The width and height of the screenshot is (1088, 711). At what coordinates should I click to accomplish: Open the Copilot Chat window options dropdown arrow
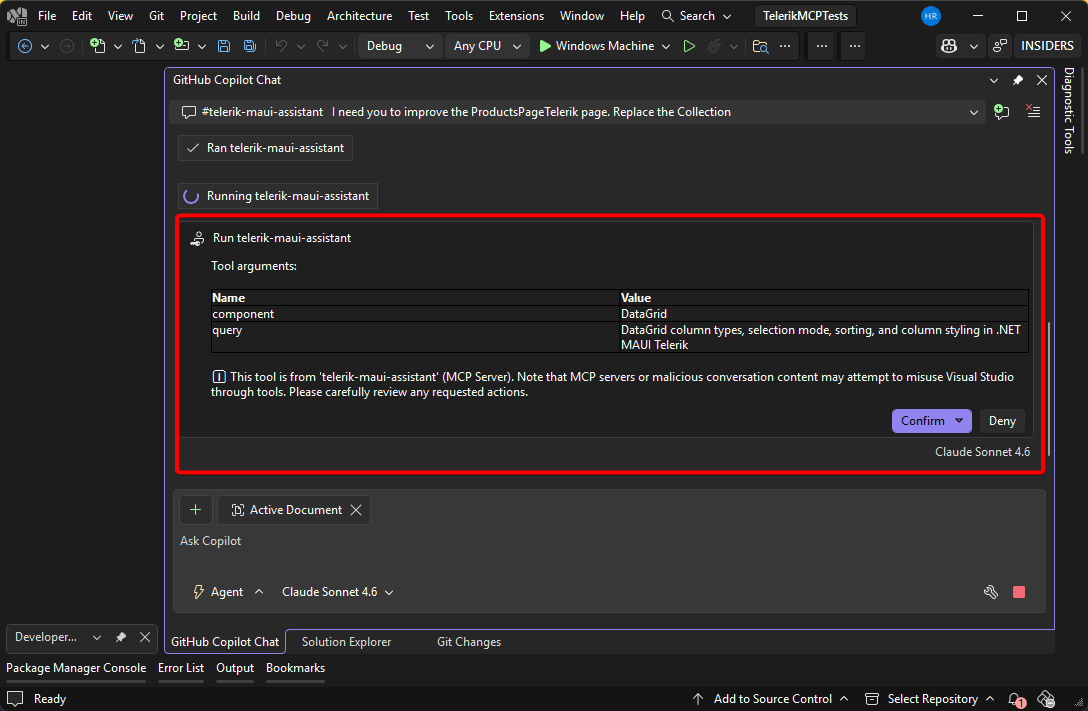[x=994, y=80]
